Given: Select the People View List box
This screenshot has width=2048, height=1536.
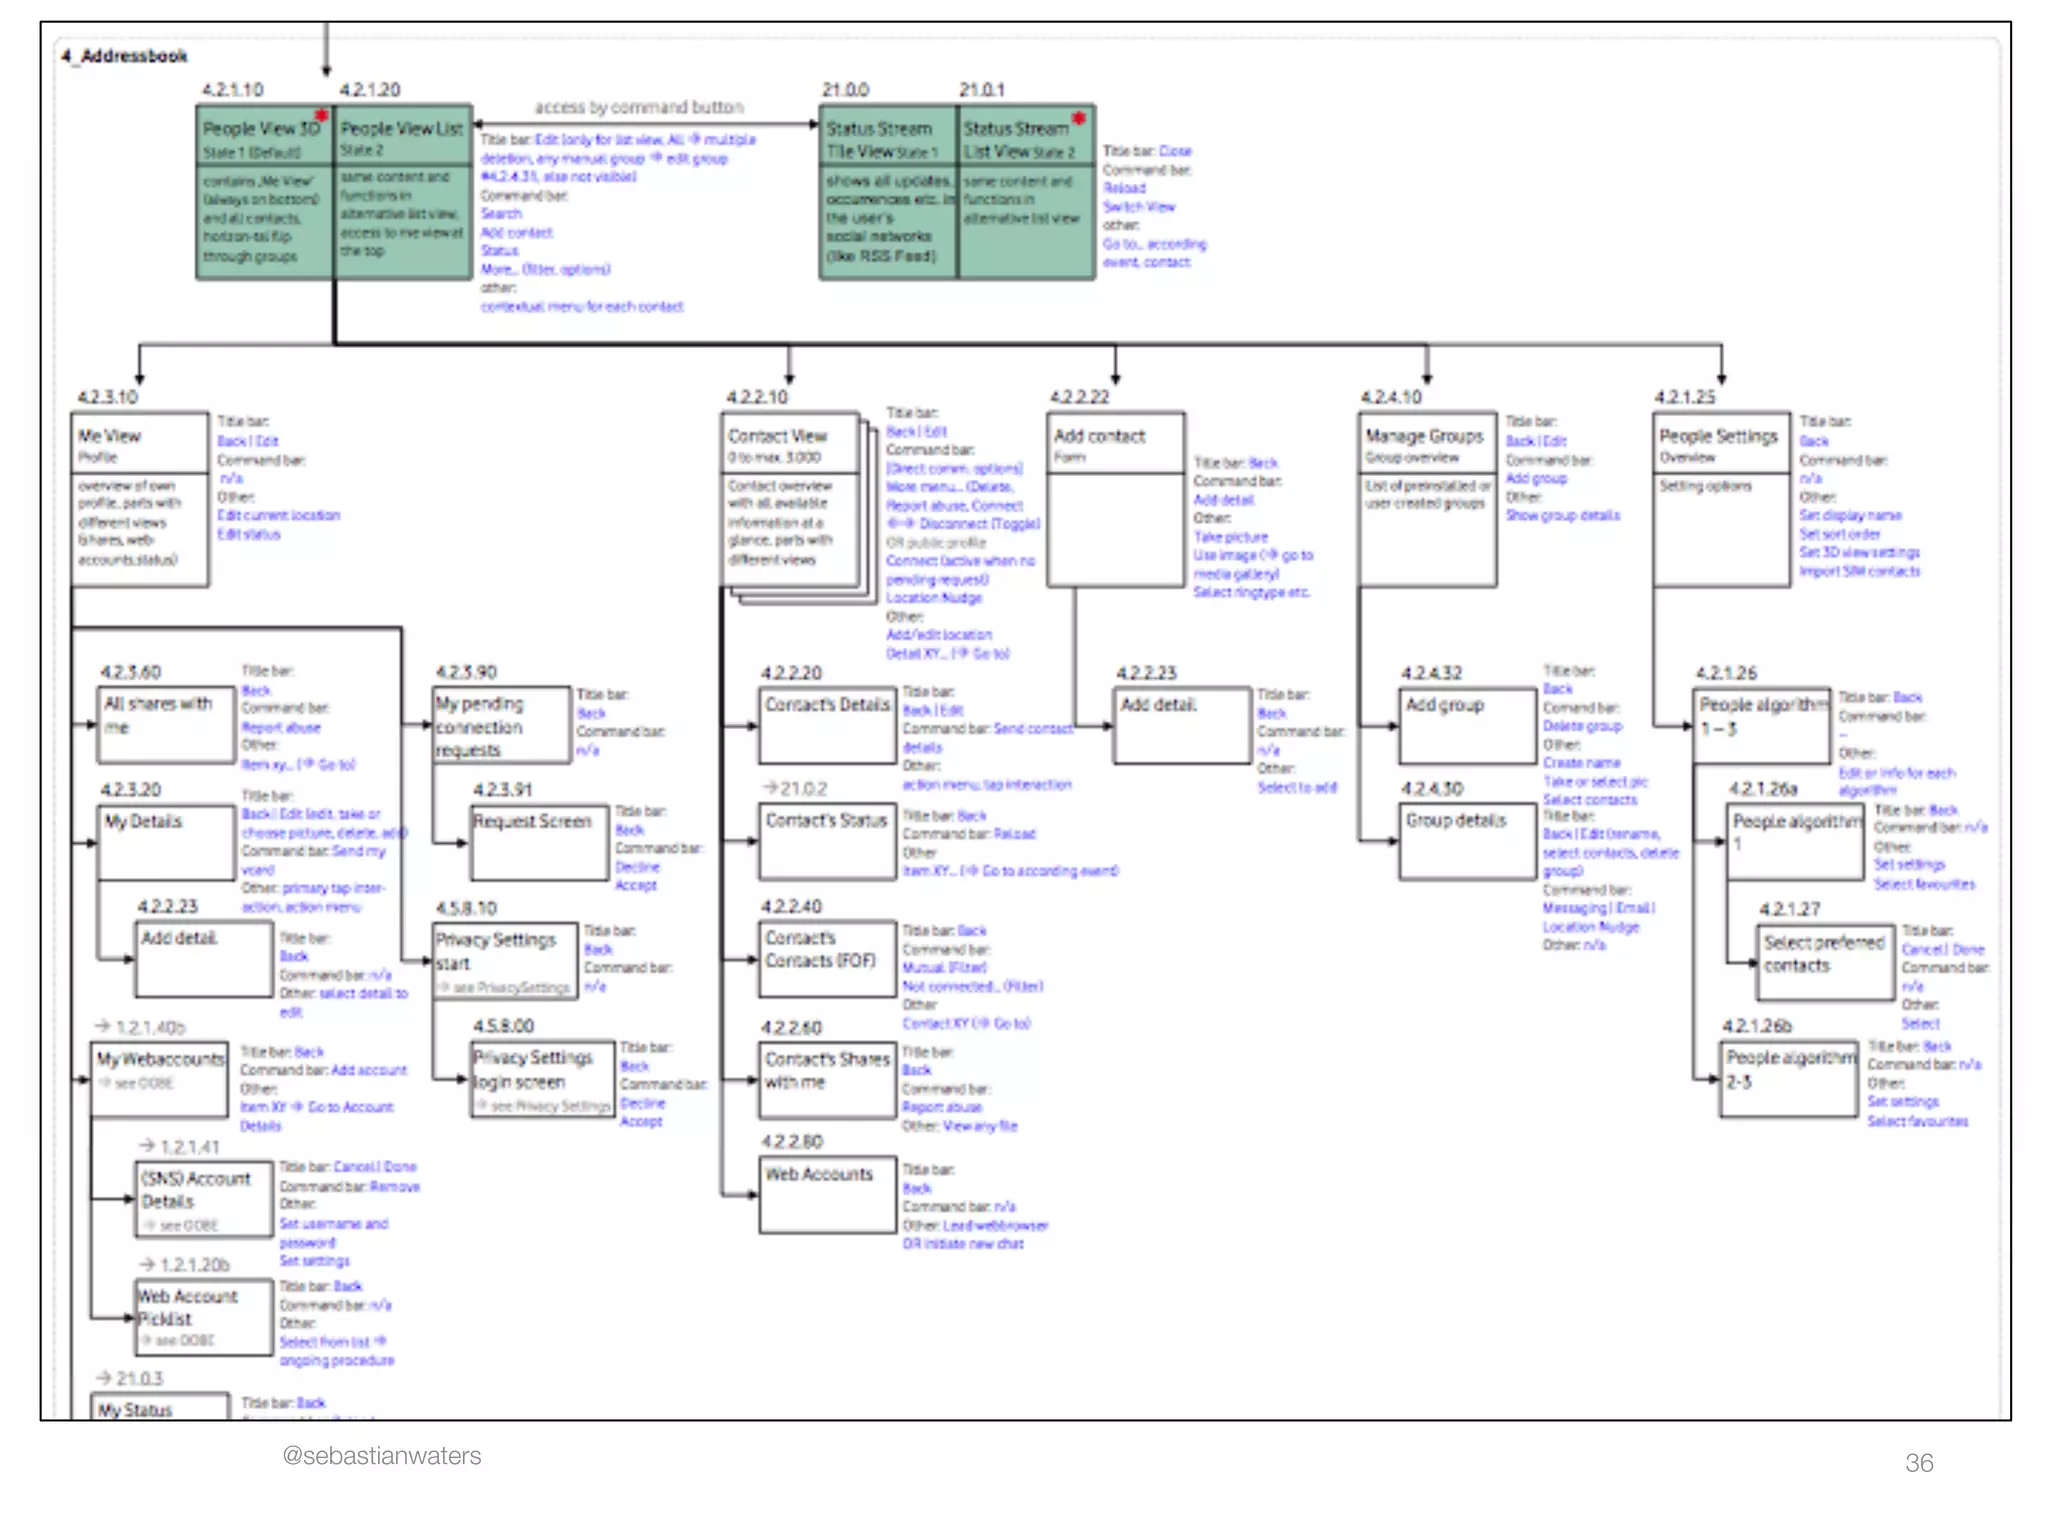Looking at the screenshot, I should click(402, 192).
